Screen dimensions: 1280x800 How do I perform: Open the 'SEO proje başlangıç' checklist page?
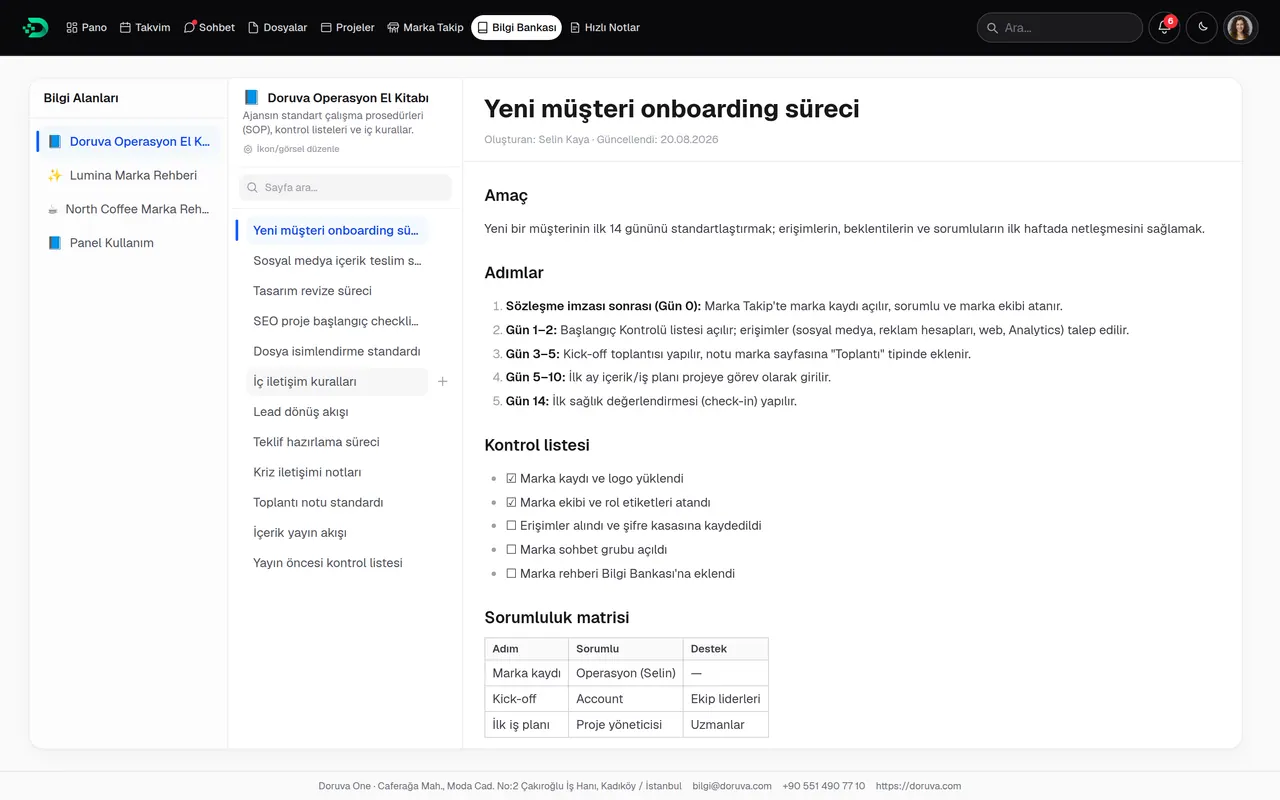[x=337, y=321]
